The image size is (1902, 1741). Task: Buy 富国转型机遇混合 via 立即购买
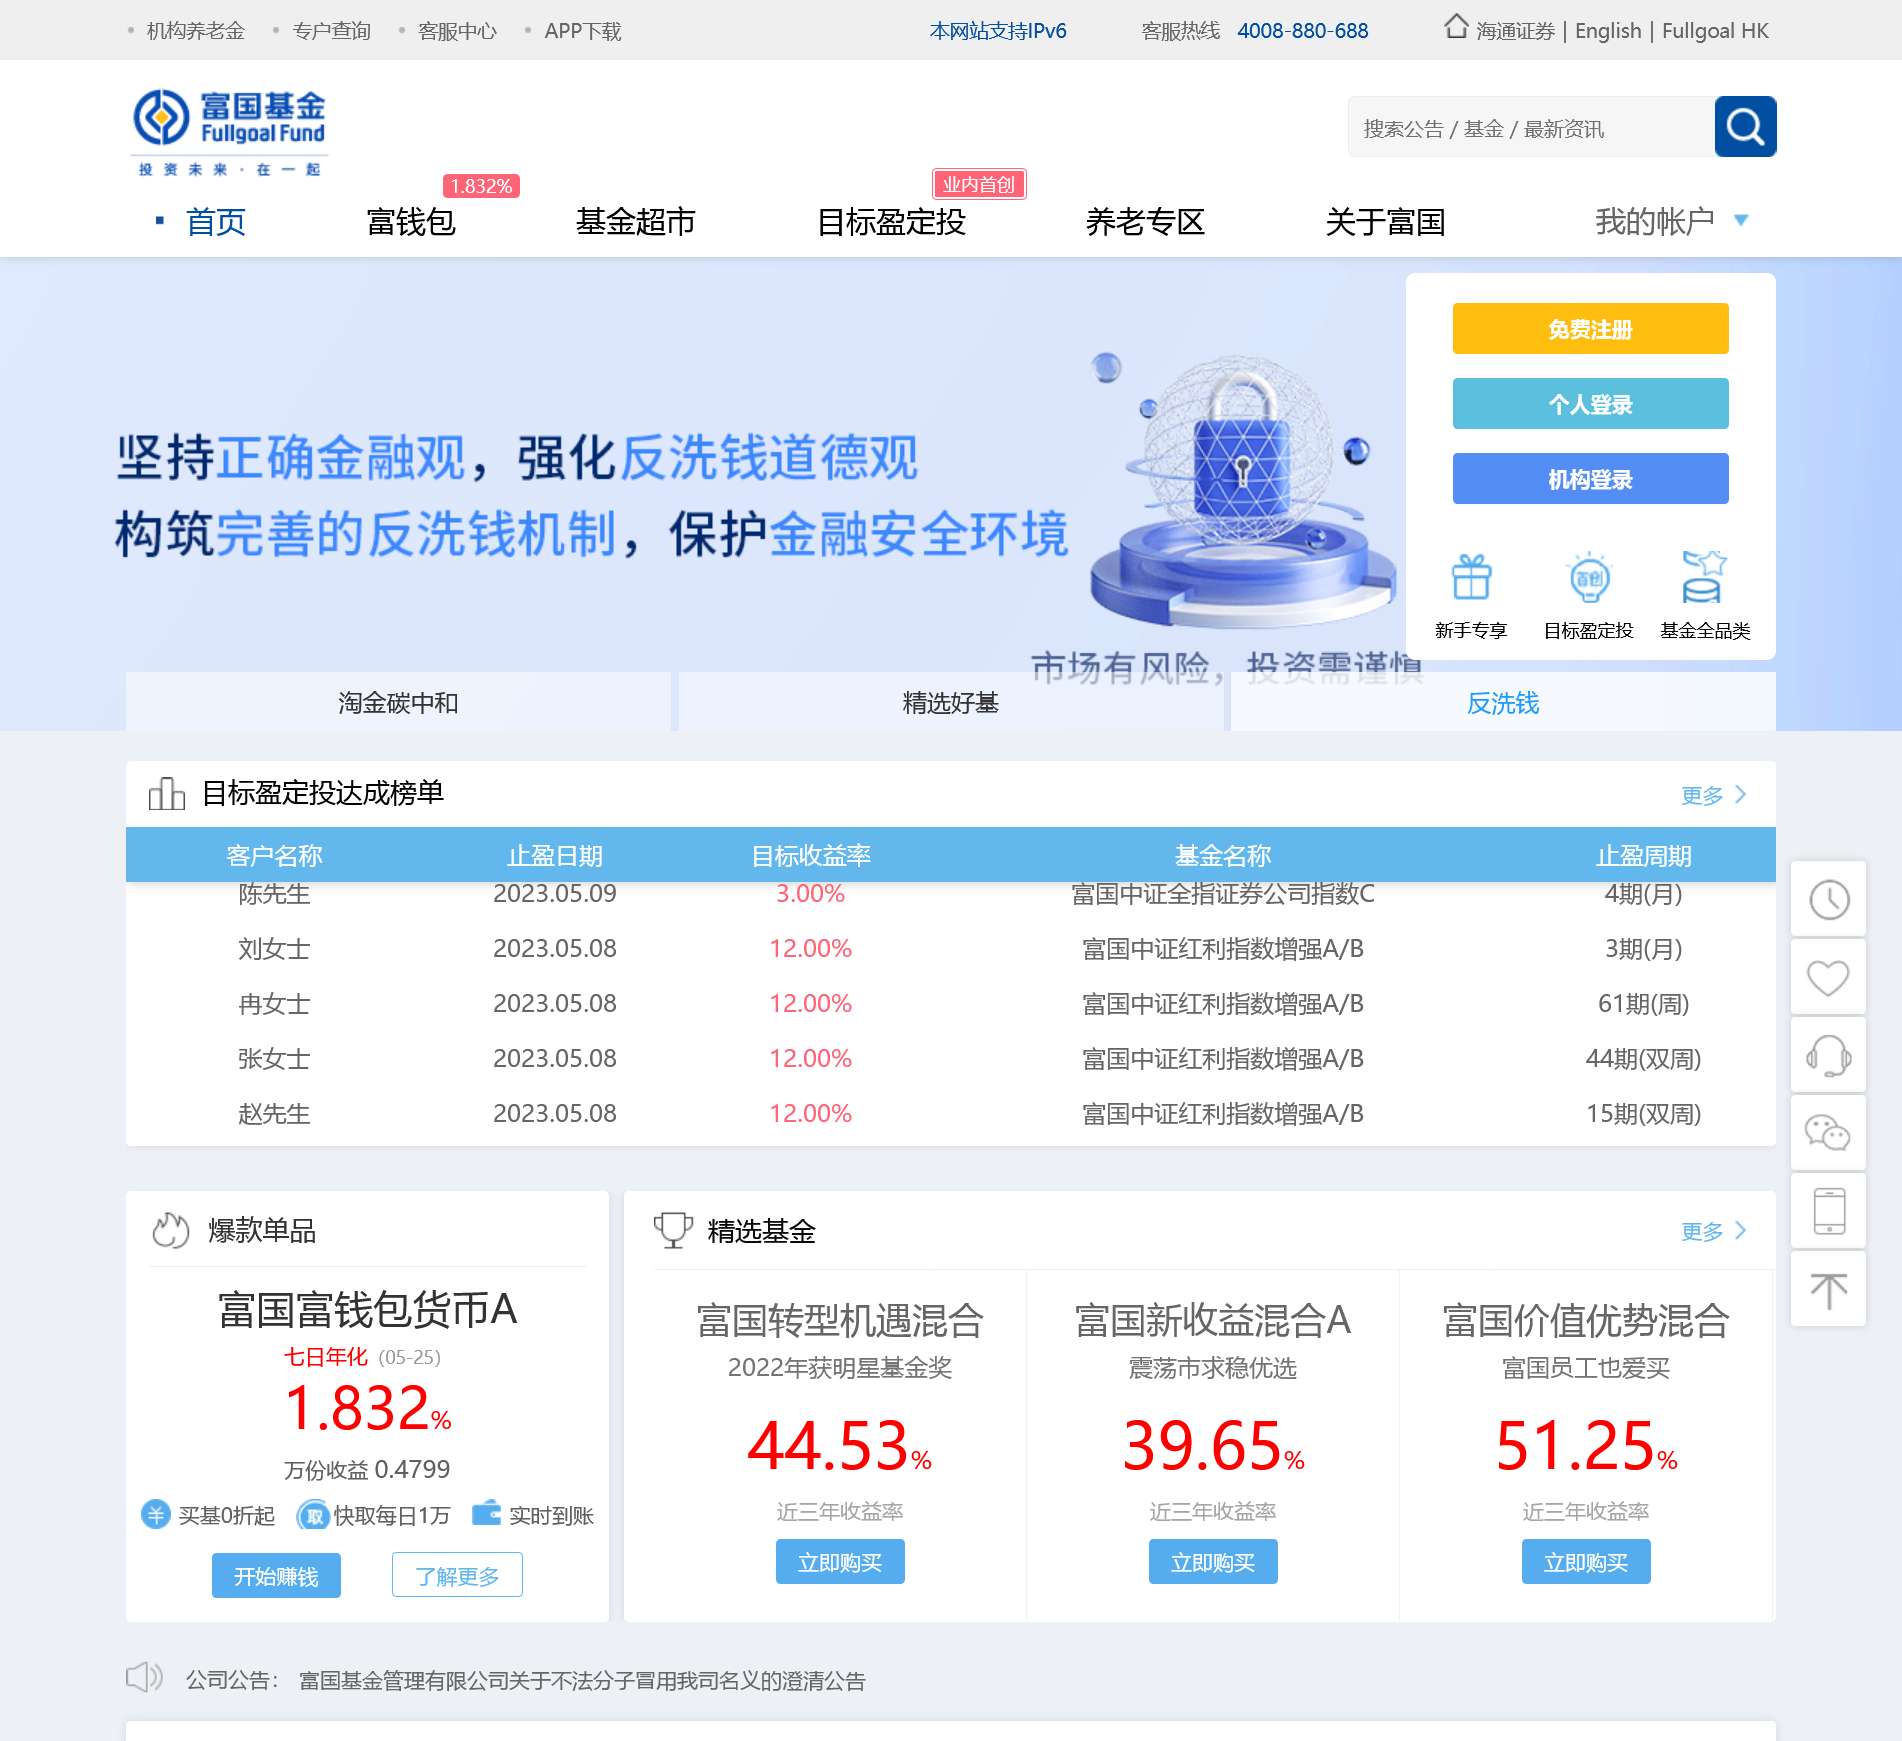(x=840, y=1562)
